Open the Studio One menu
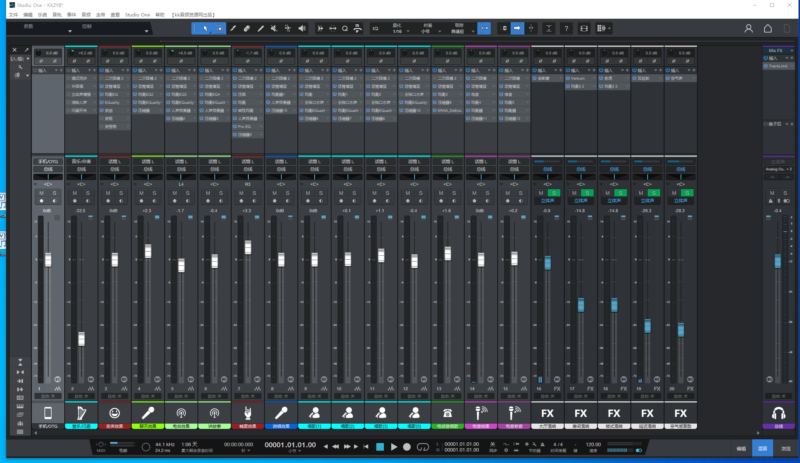Viewport: 800px width, 463px height. pyautogui.click(x=137, y=15)
